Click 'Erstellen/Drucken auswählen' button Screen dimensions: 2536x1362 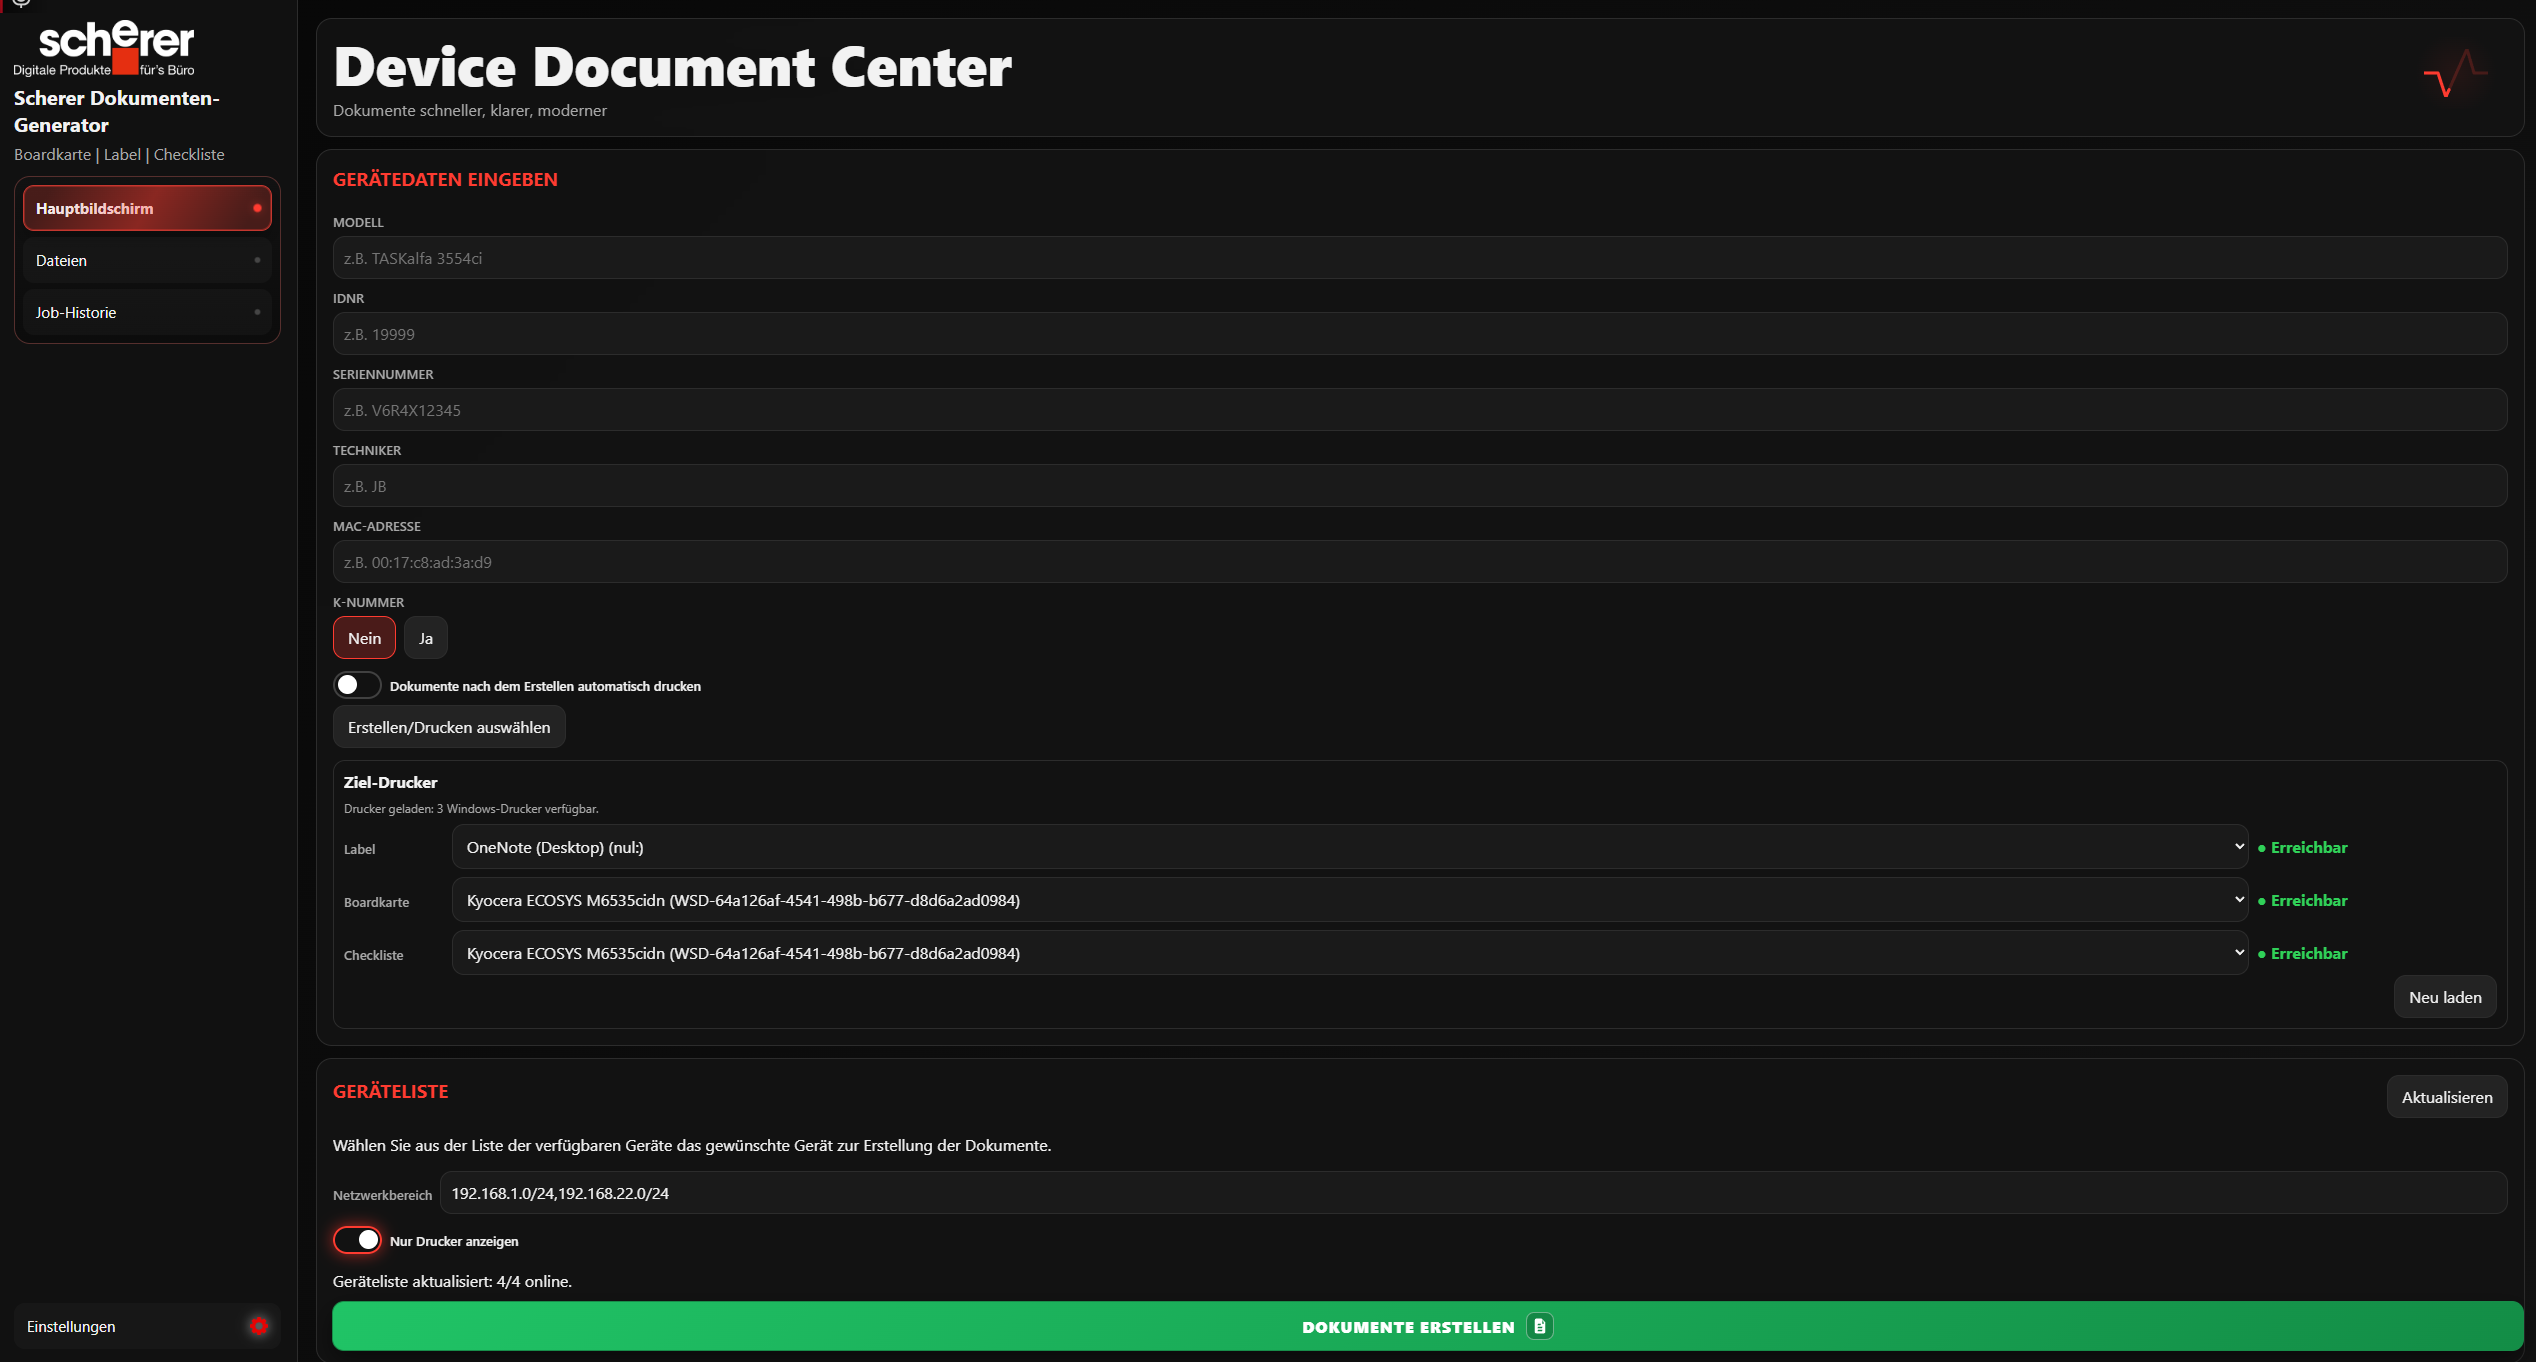click(x=449, y=727)
